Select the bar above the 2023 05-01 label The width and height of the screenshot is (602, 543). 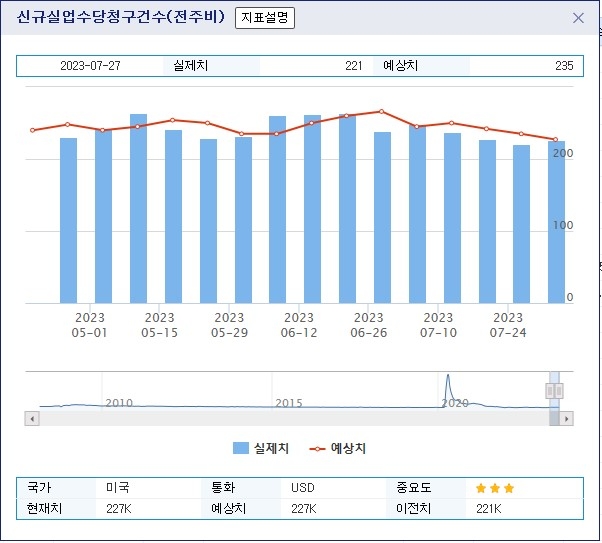click(103, 217)
